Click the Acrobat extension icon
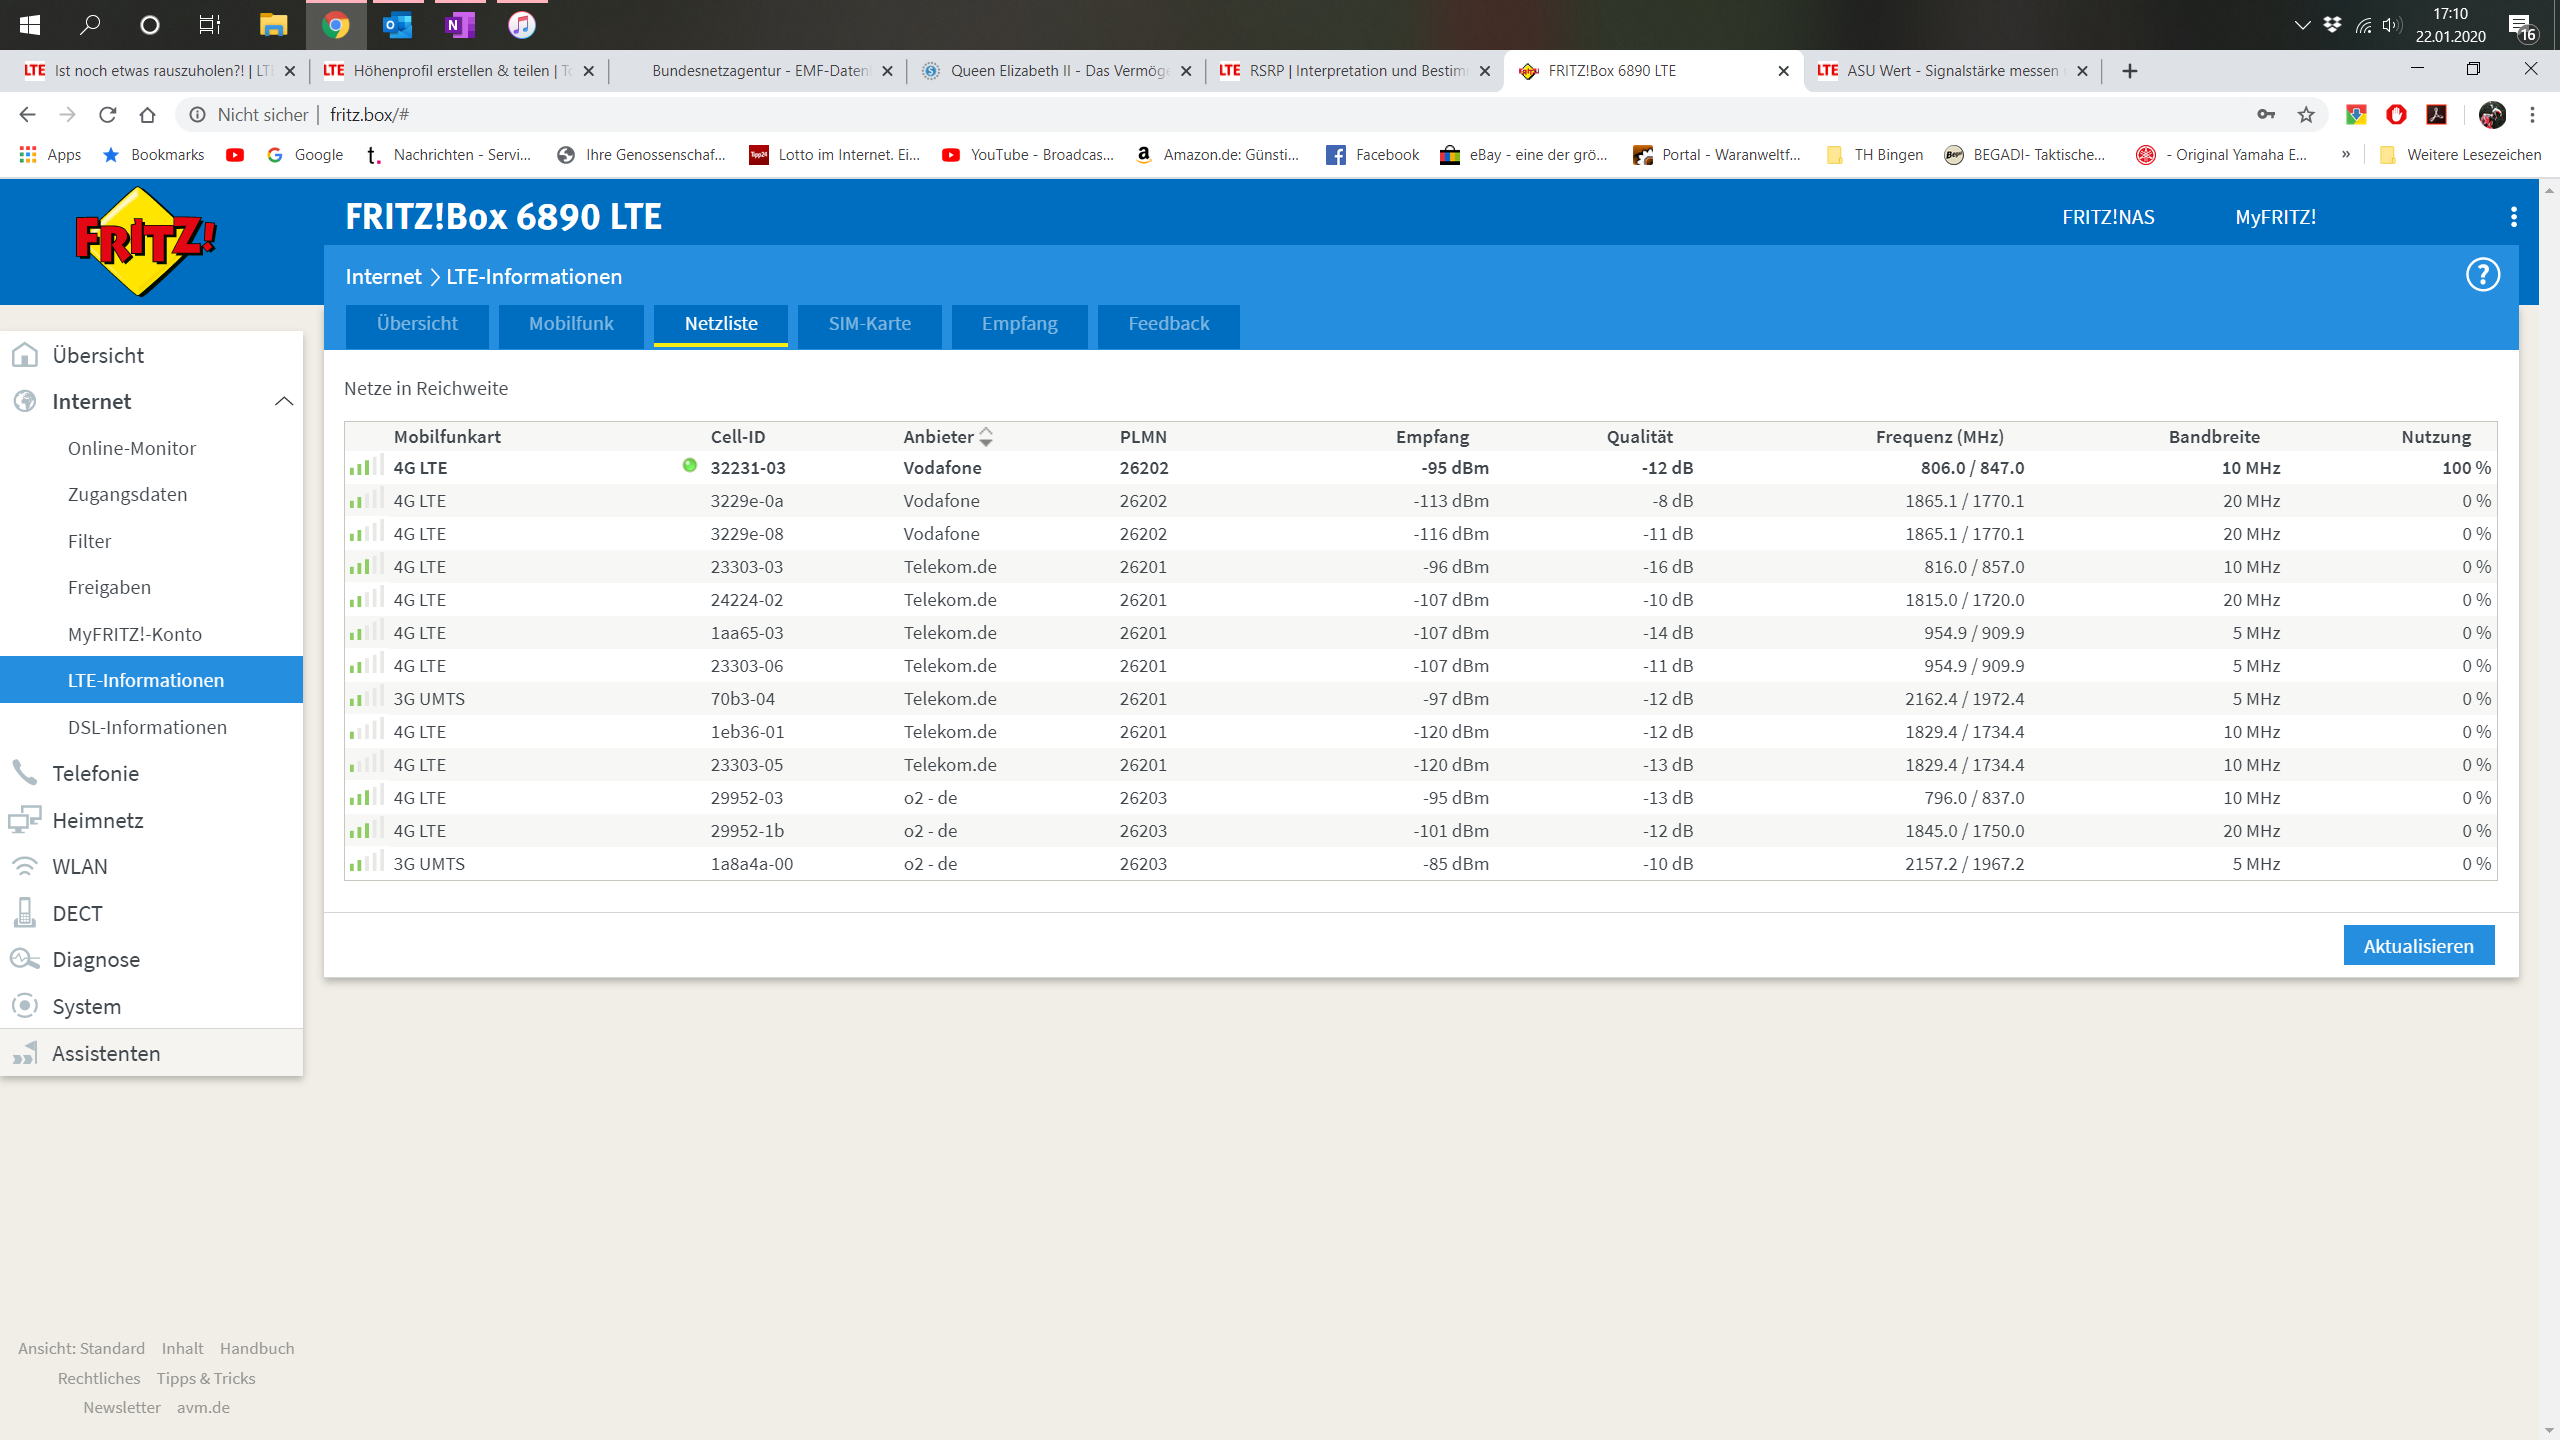The width and height of the screenshot is (2560, 1440). (2437, 115)
